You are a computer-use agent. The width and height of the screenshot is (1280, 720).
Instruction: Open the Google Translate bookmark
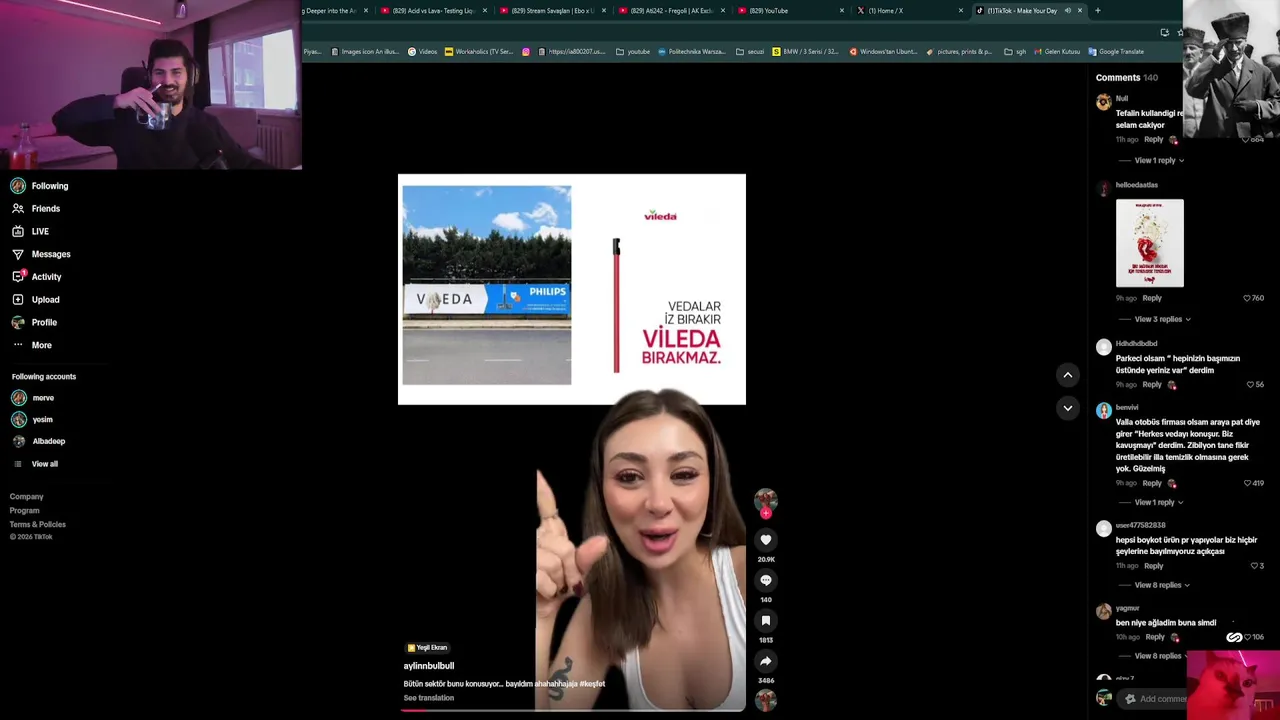[x=1116, y=52]
